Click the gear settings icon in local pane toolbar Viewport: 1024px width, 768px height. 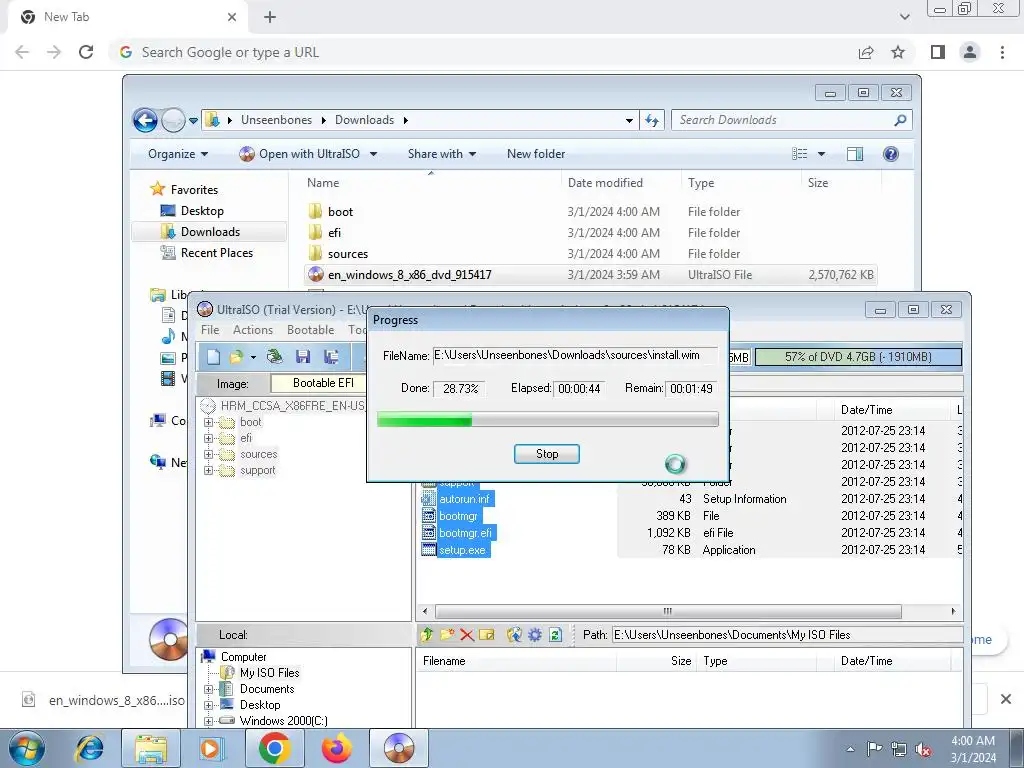[535, 634]
